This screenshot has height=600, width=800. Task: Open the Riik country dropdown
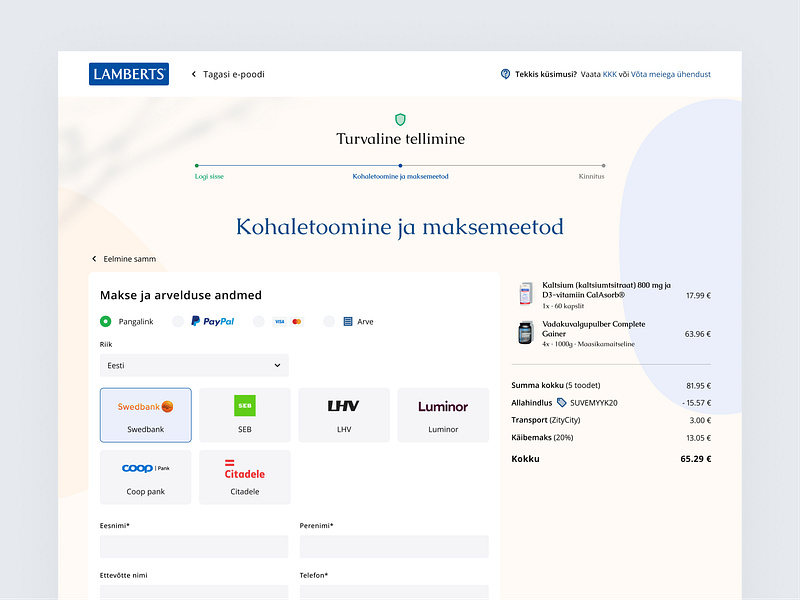[194, 365]
